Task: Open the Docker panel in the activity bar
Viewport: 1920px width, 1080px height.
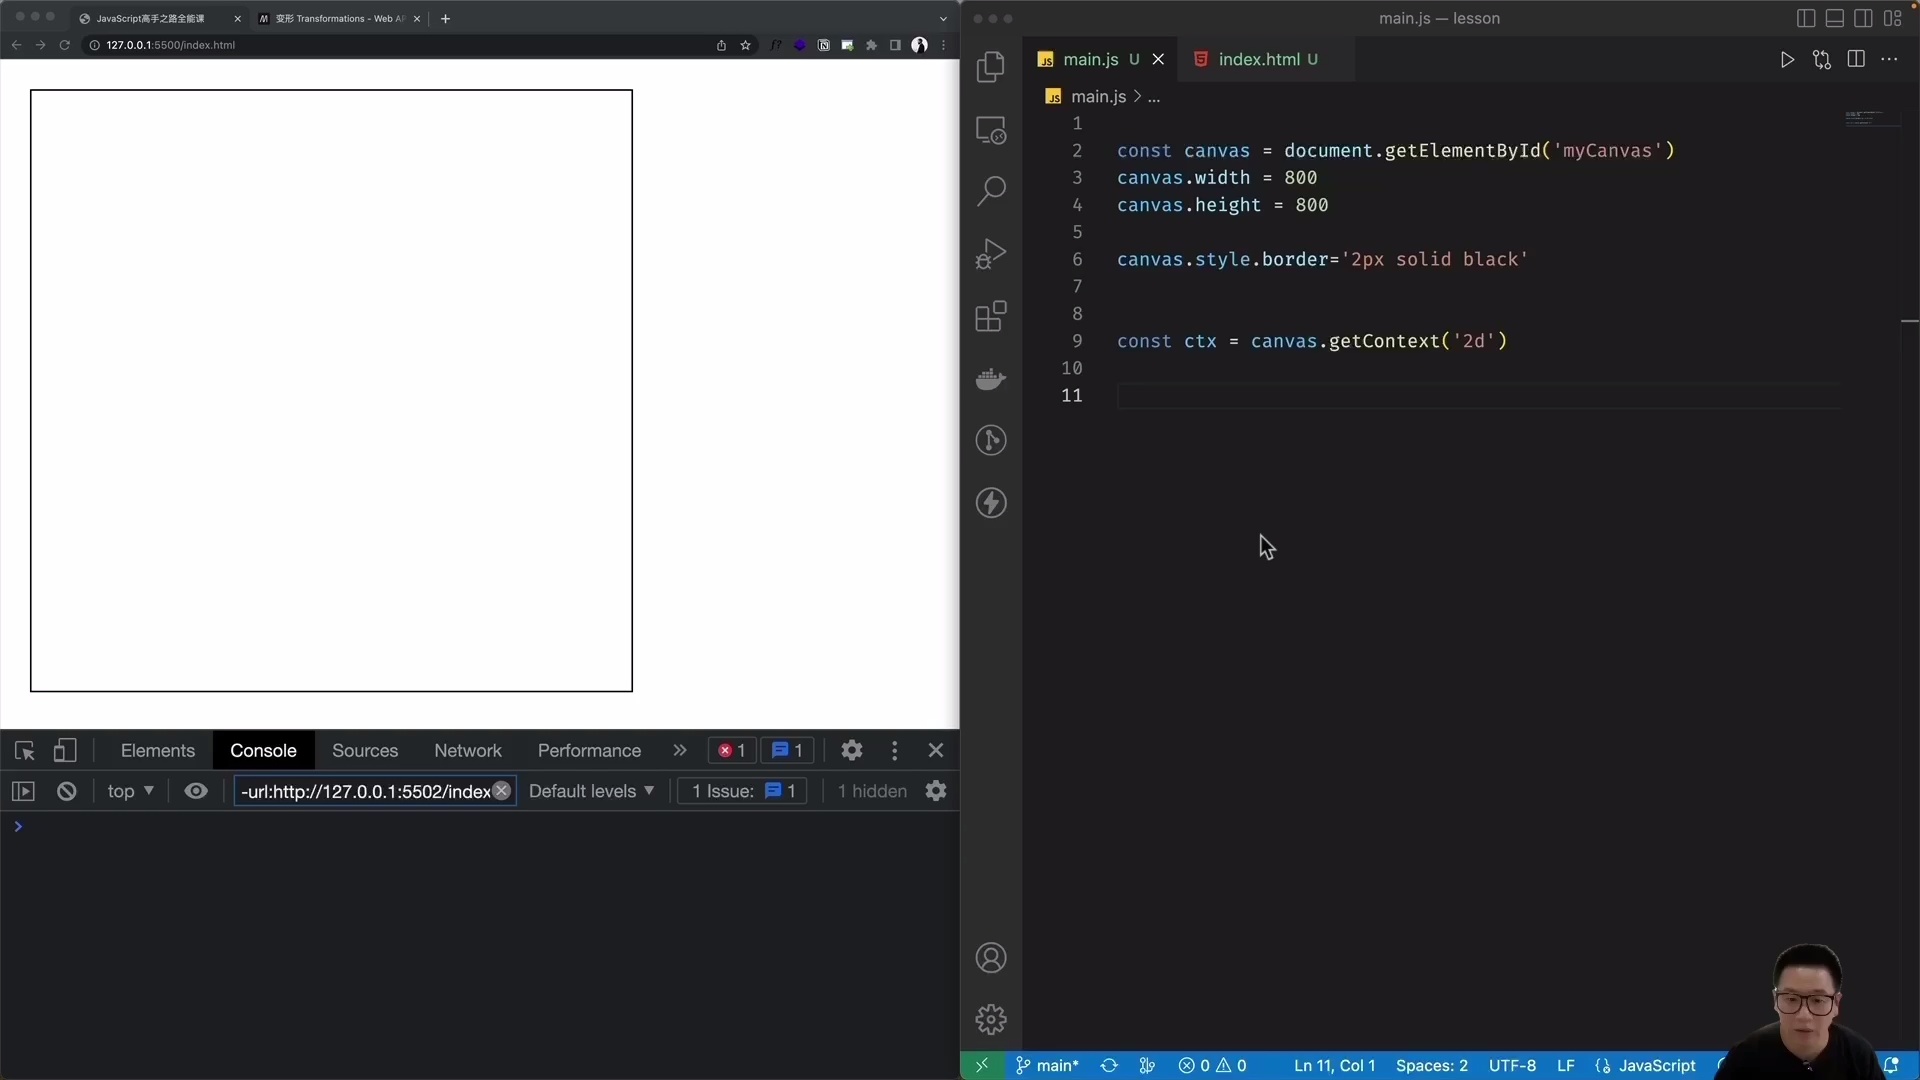Action: click(x=991, y=378)
